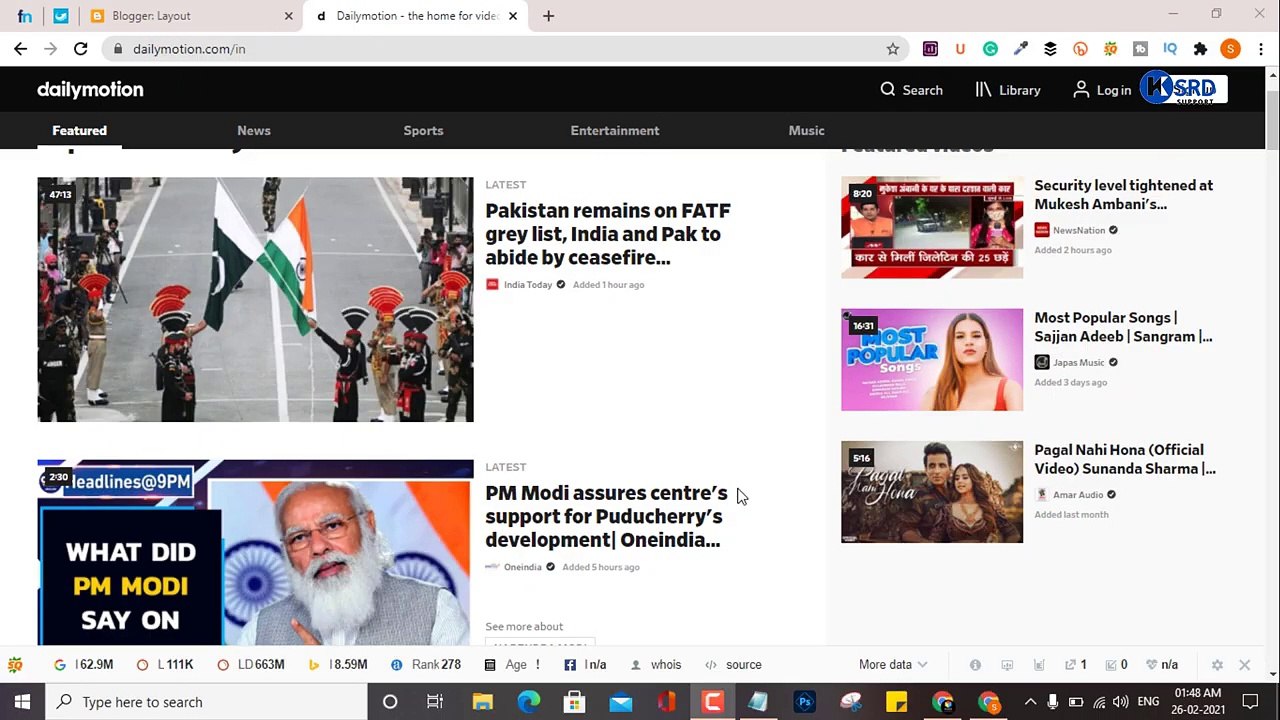Open a new browser tab
1280x720 pixels.
click(x=548, y=16)
